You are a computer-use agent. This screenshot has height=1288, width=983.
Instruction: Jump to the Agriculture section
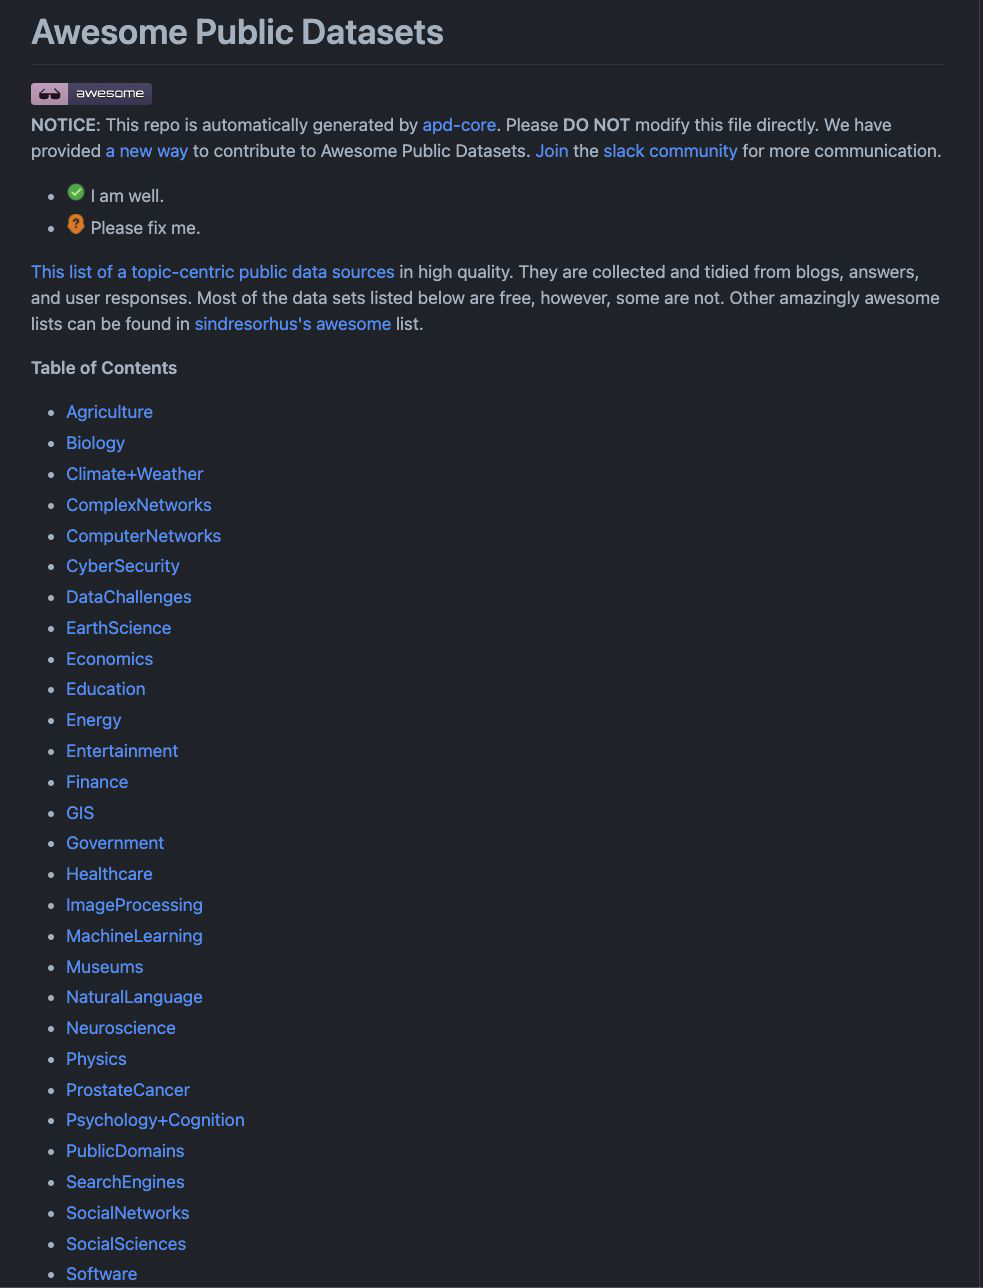pyautogui.click(x=109, y=412)
